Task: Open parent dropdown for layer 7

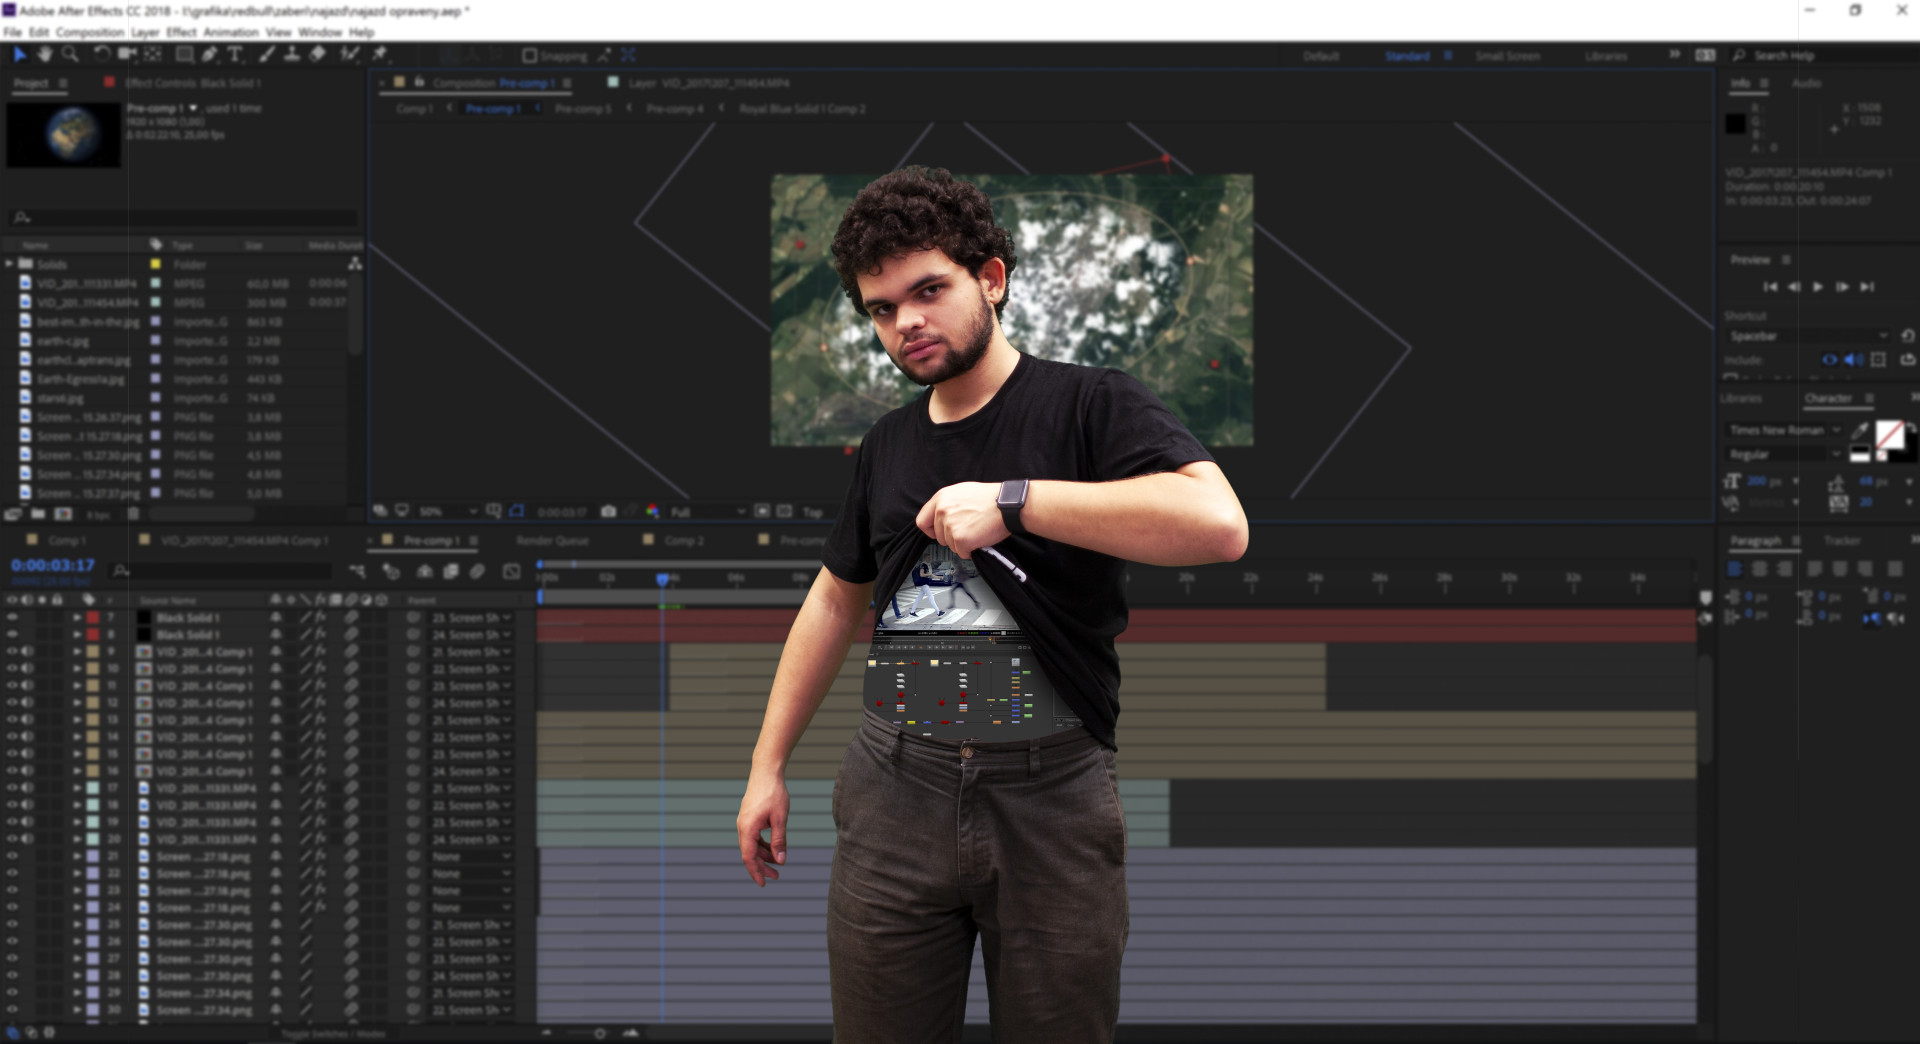Action: click(x=471, y=618)
